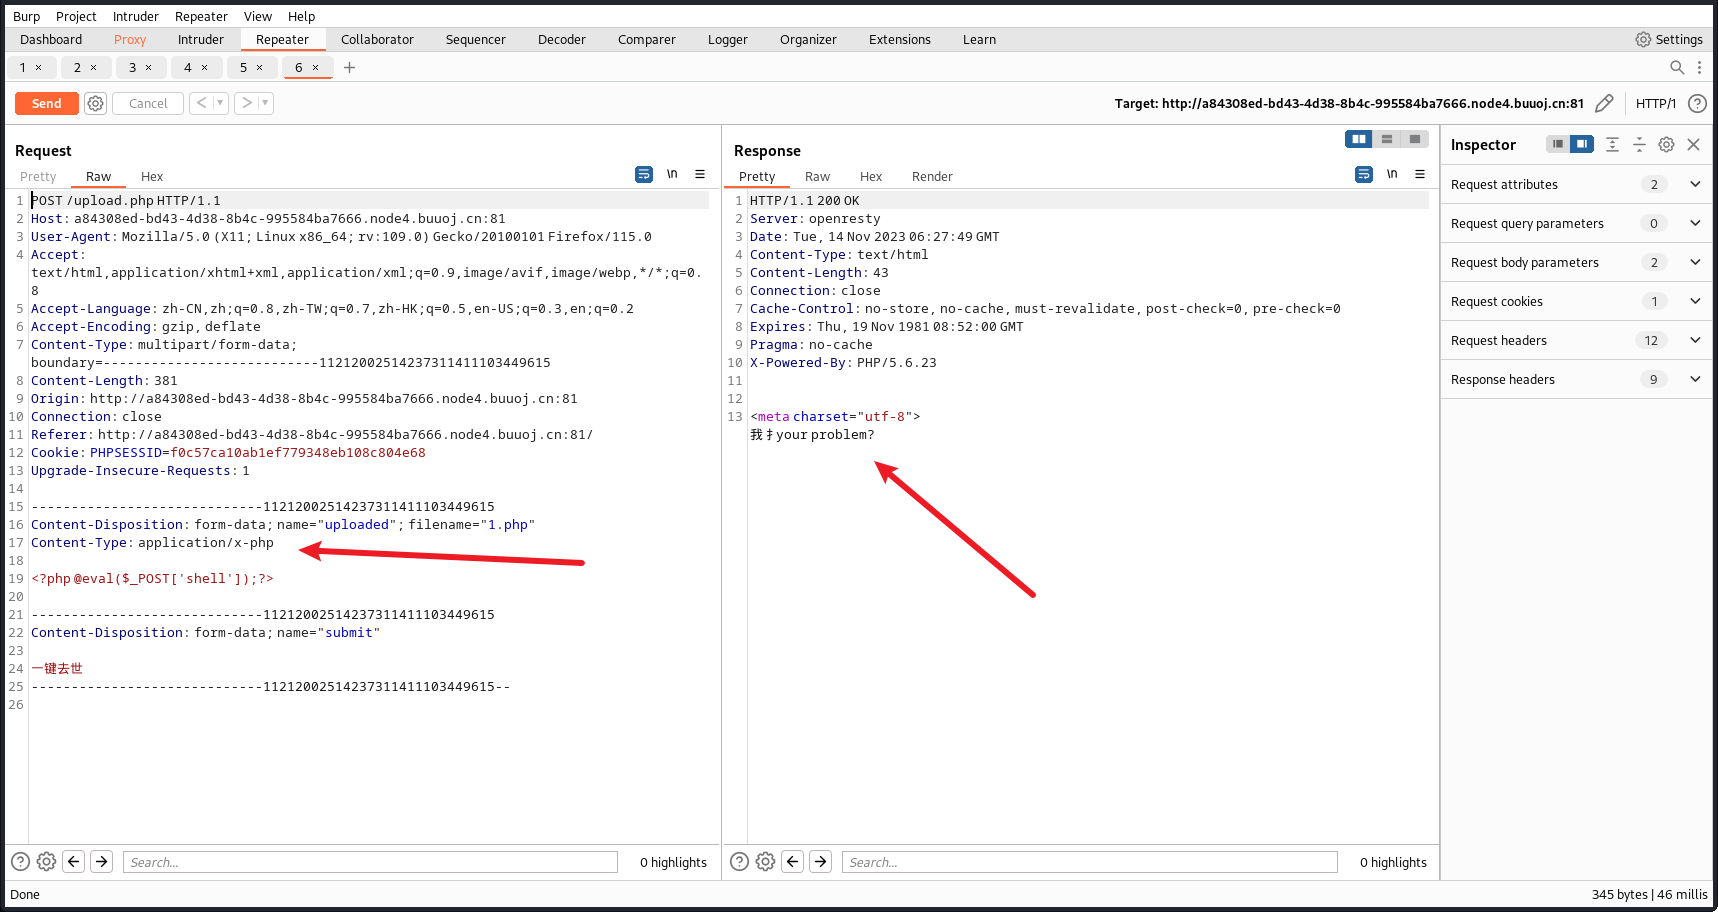This screenshot has height=912, width=1718.
Task: Open the Burp menu
Action: (27, 16)
